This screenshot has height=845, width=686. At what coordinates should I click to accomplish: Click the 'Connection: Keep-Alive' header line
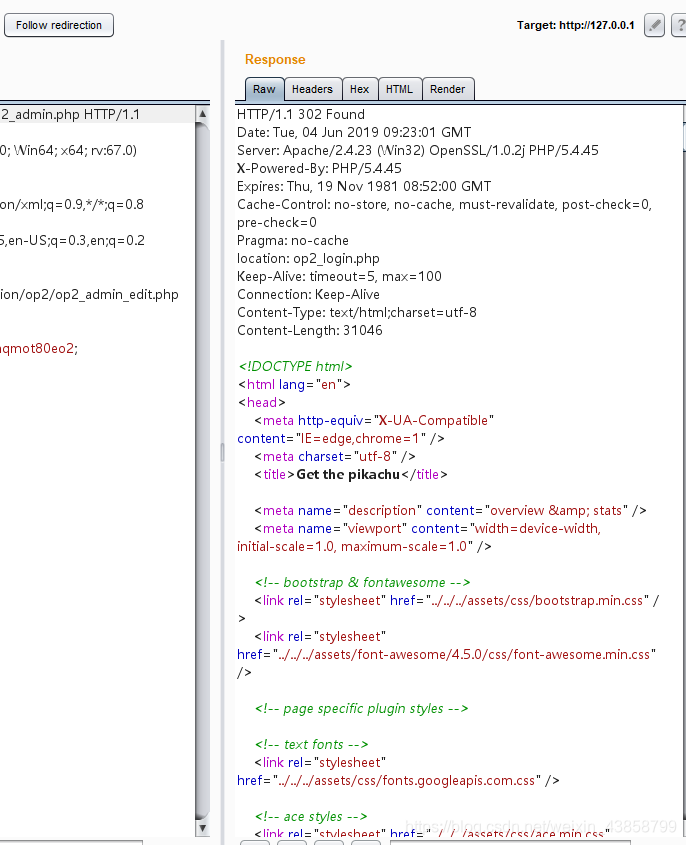[308, 294]
